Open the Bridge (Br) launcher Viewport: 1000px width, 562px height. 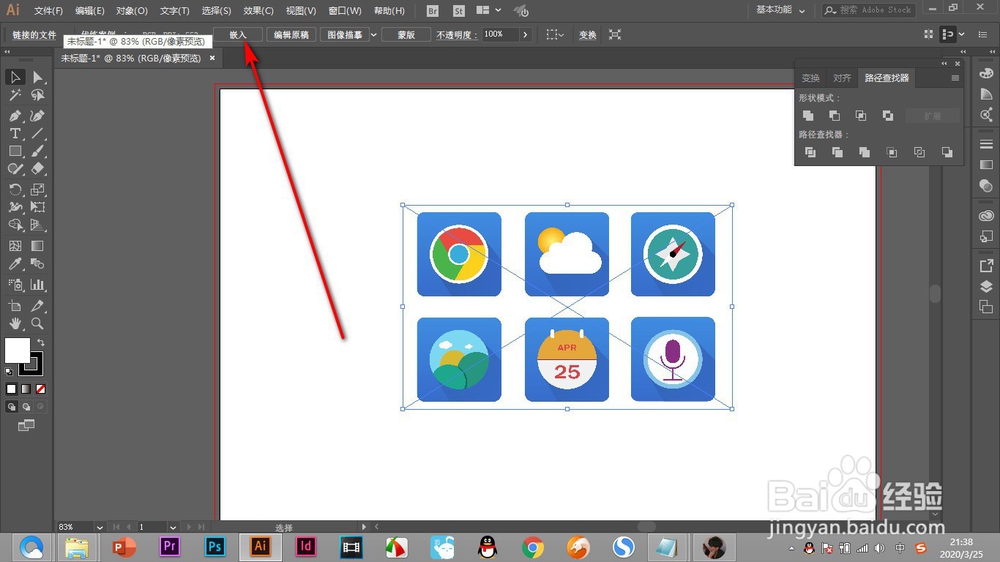[x=432, y=11]
